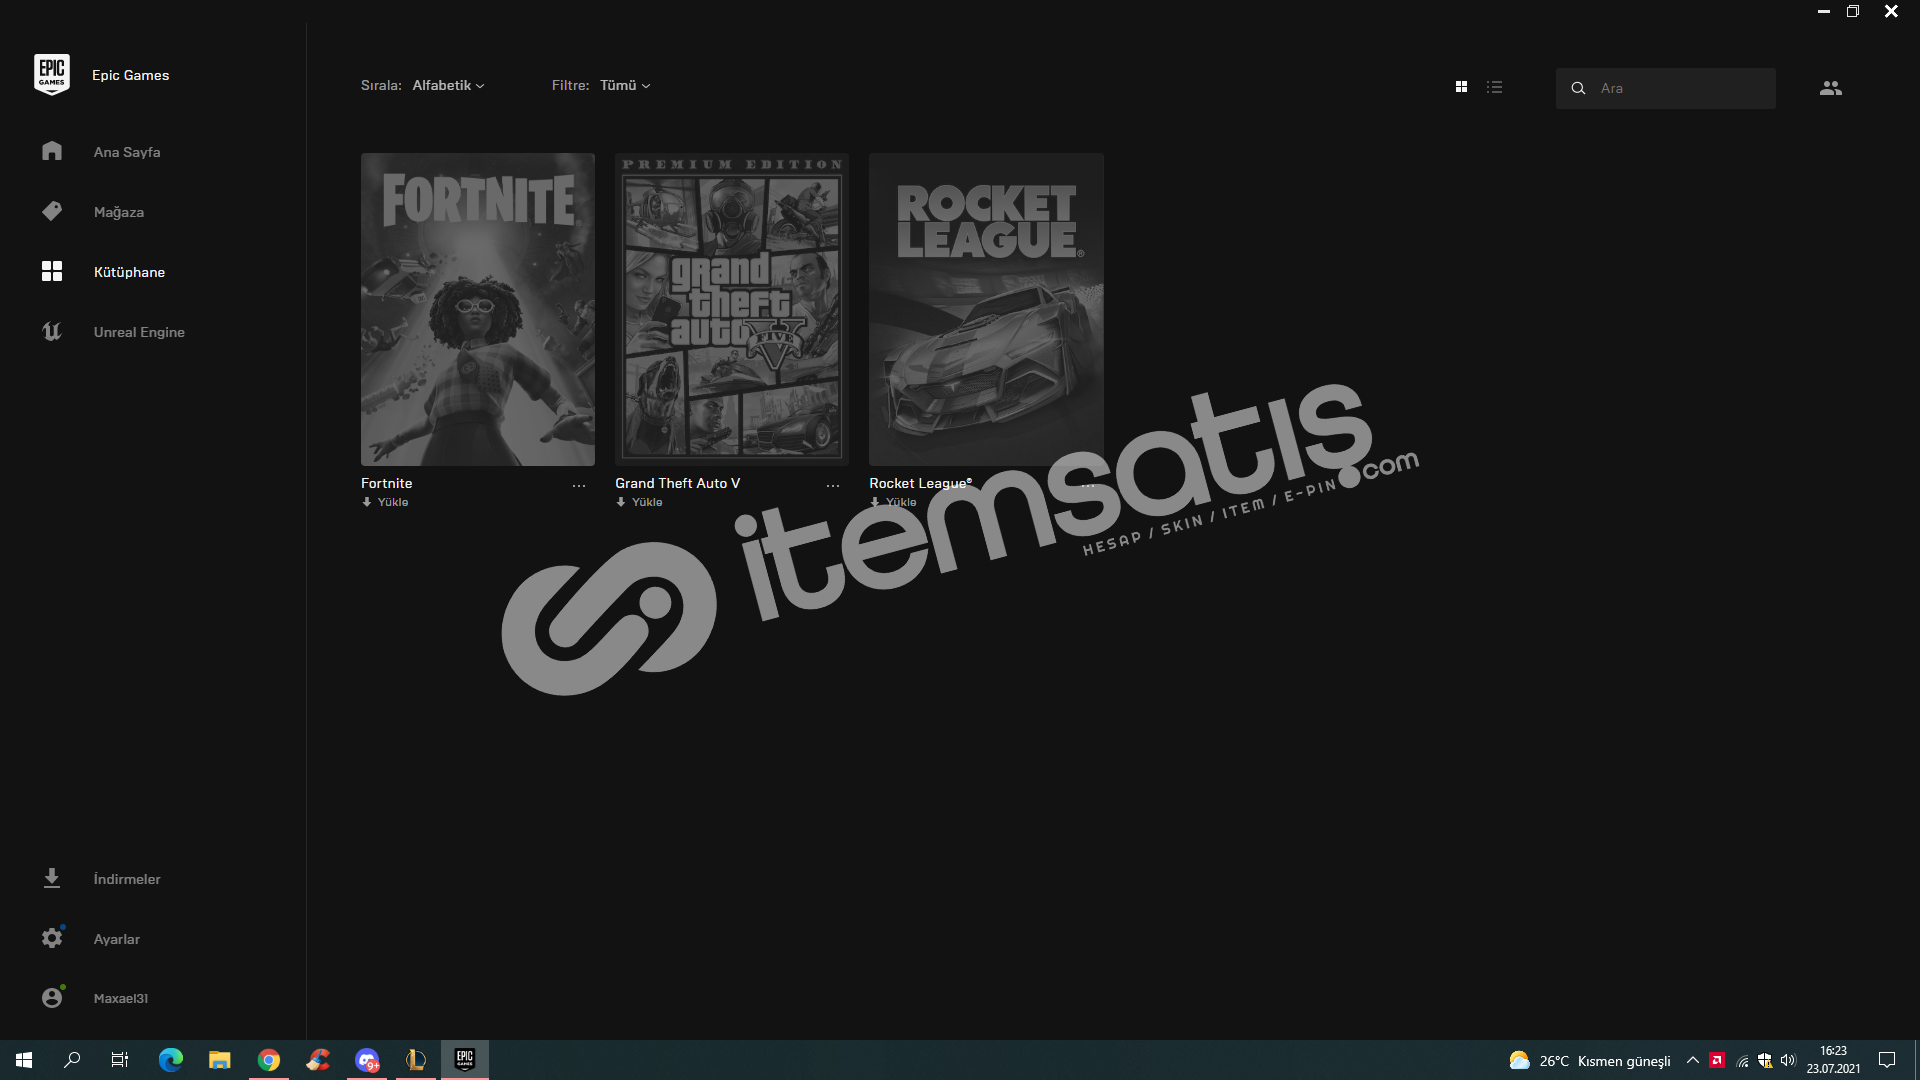The height and width of the screenshot is (1080, 1920).
Task: Open the volume control icon
Action: (1788, 1060)
